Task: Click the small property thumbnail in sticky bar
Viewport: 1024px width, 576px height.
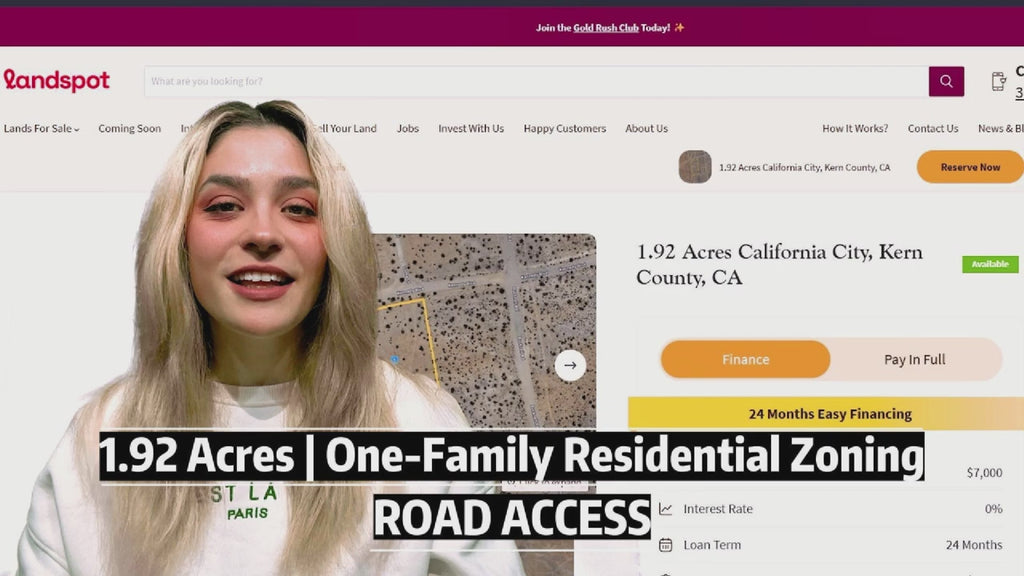Action: tap(695, 167)
